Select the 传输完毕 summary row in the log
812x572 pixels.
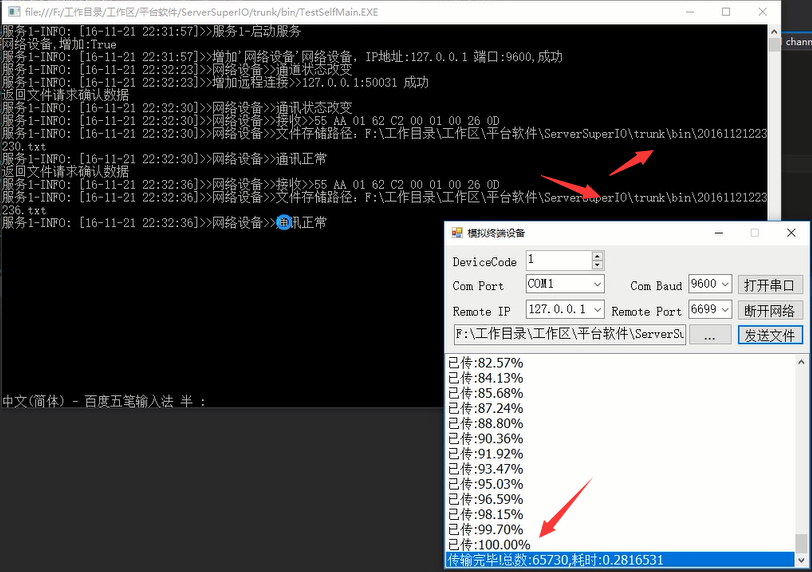pos(620,560)
